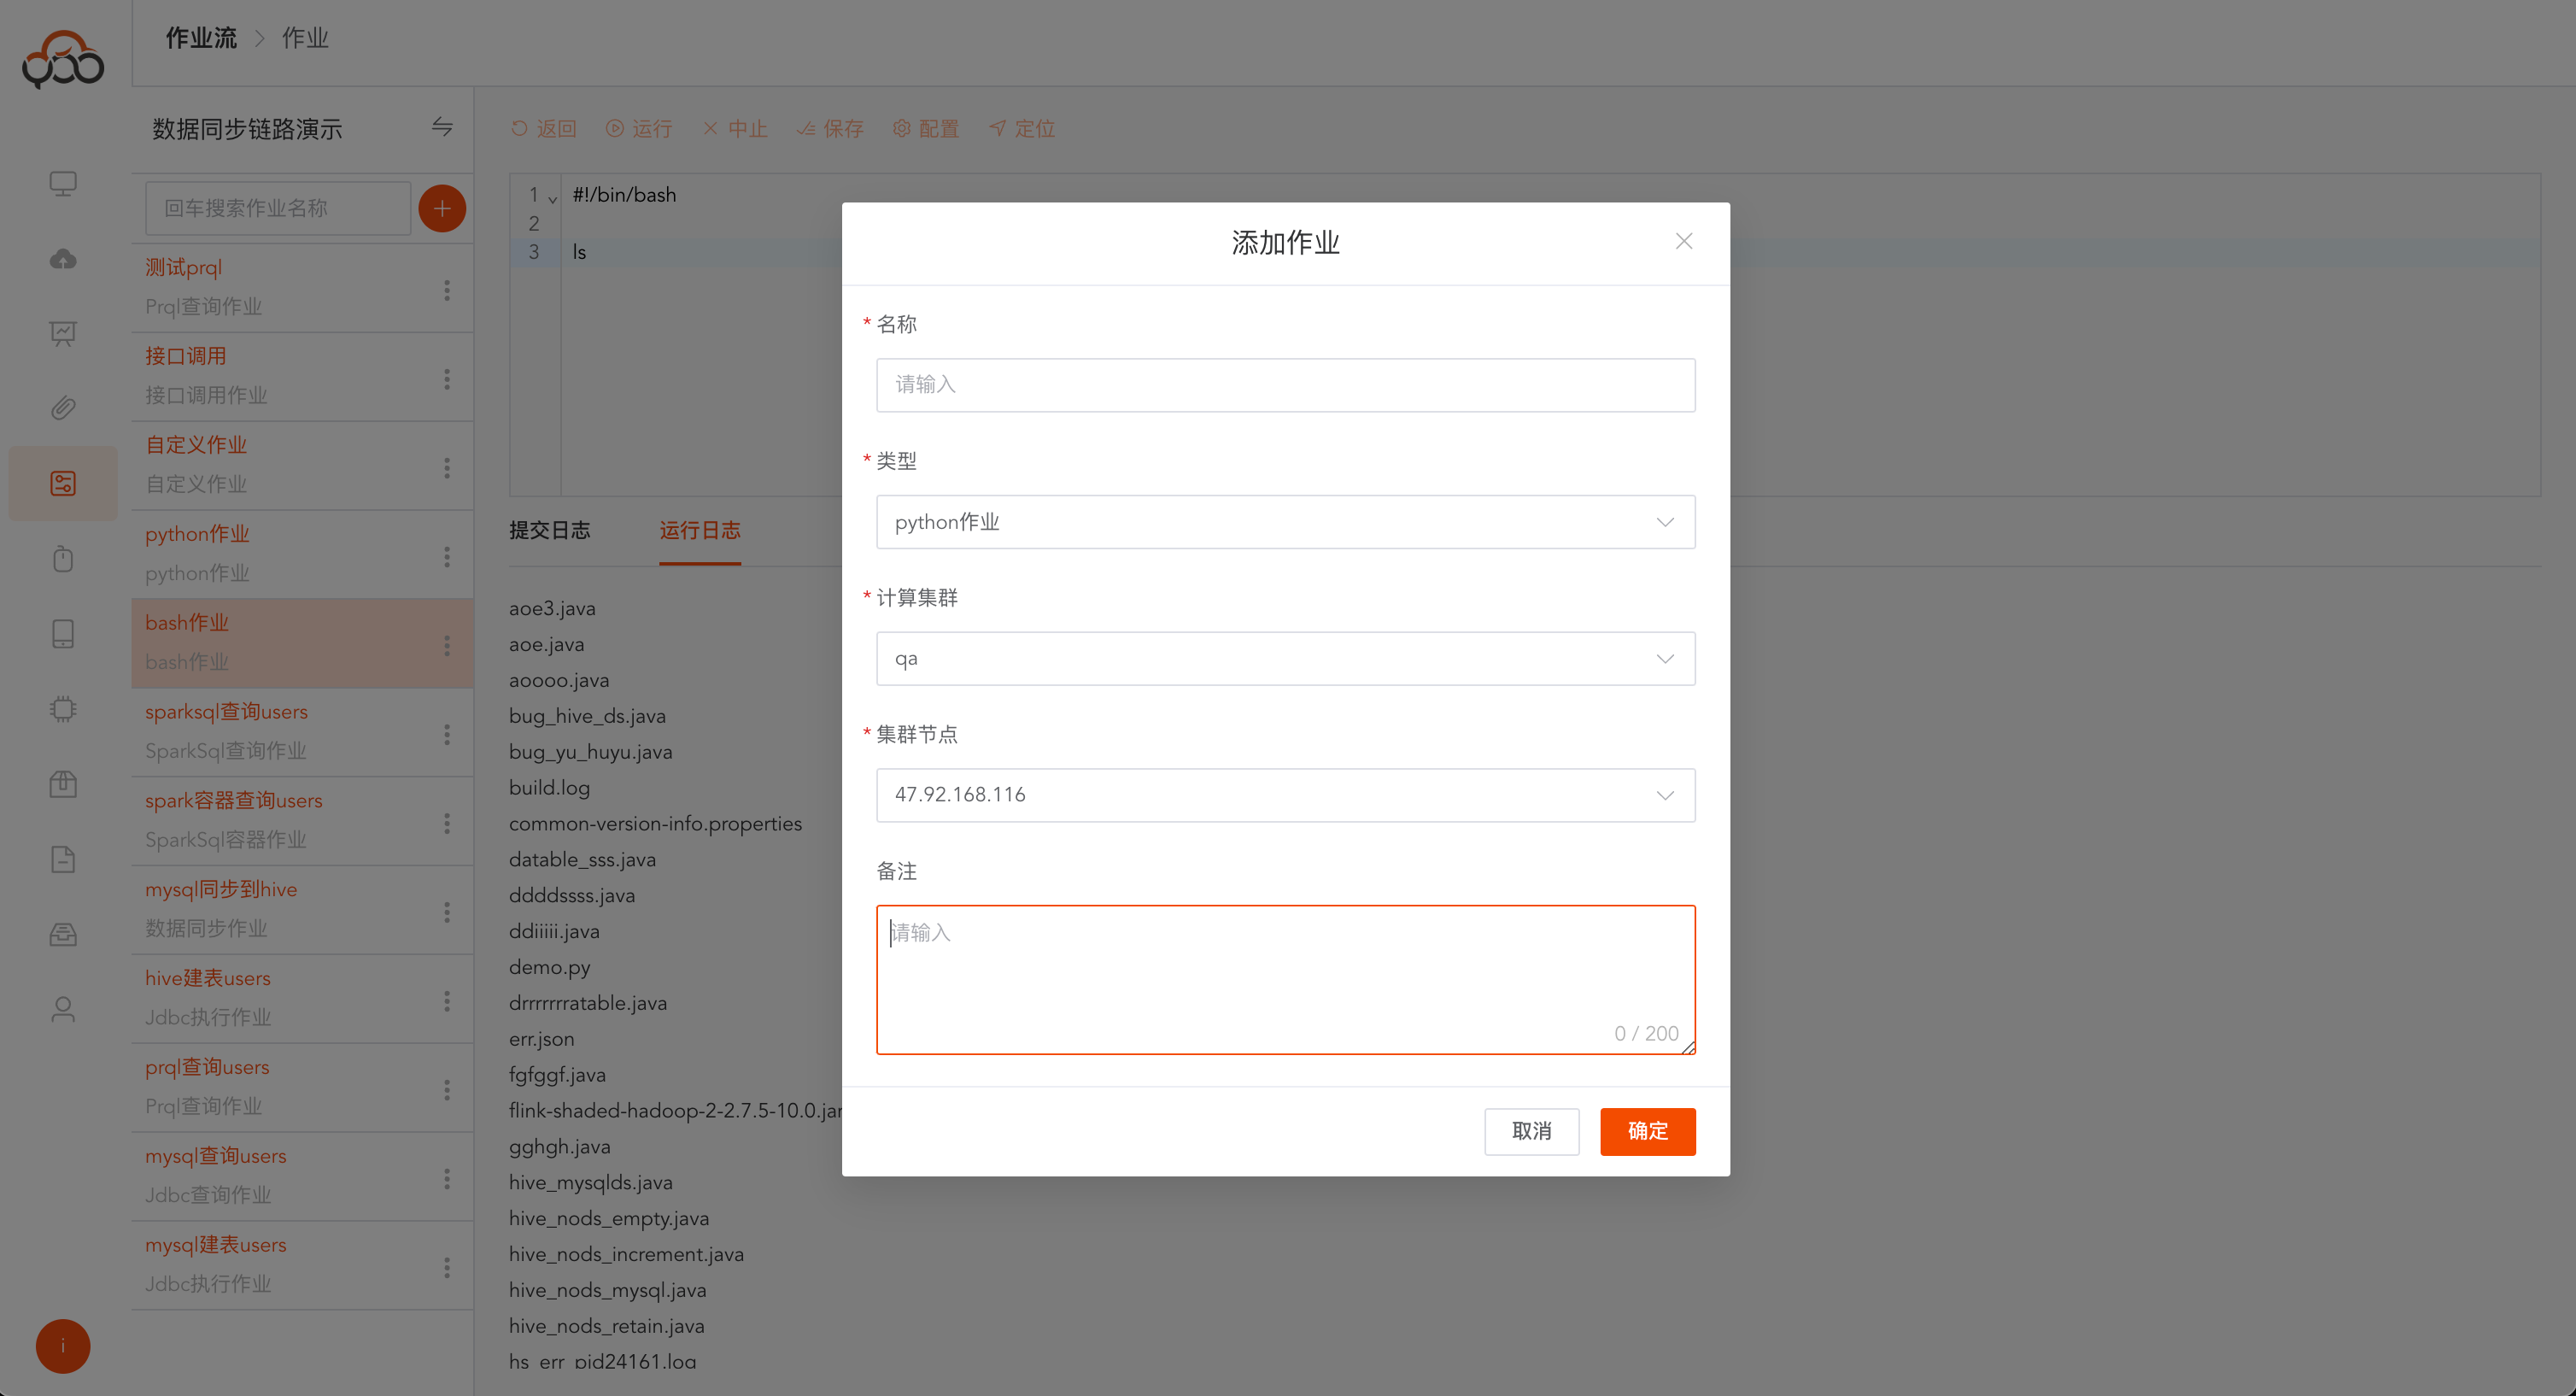Close the 添加作业 dialog with X
The width and height of the screenshot is (2576, 1396).
pos(1684,241)
